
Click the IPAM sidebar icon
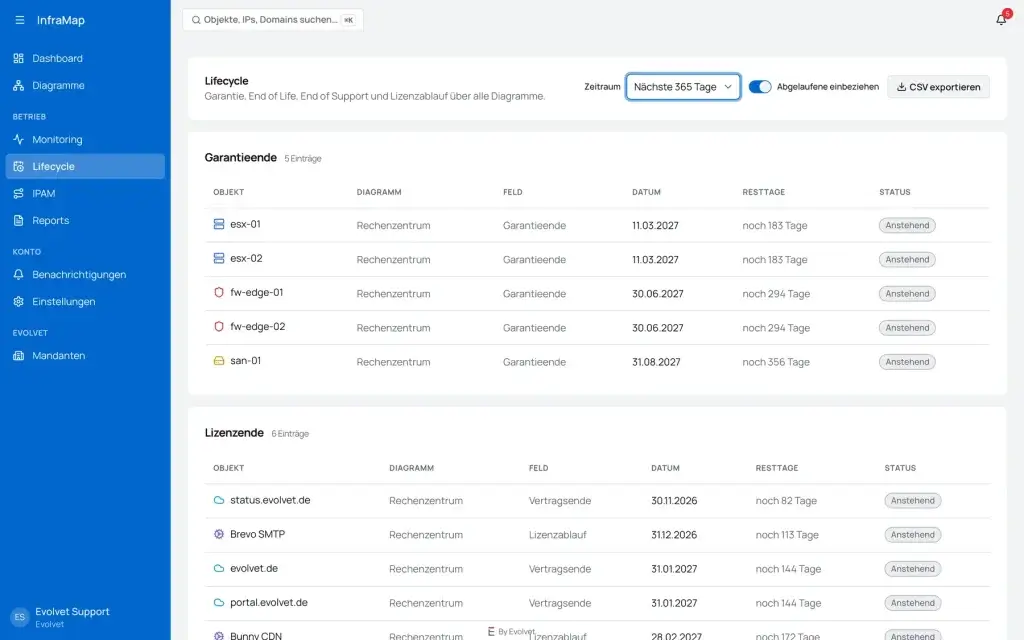18,193
